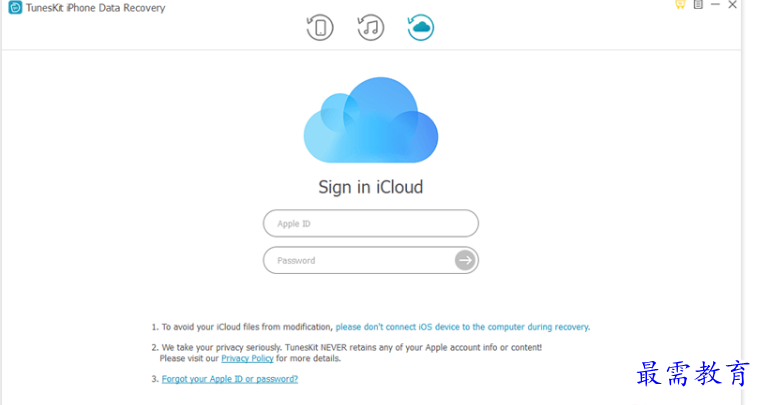Open Forgot your Apple ID or password link
758x405 pixels.
[x=230, y=379]
